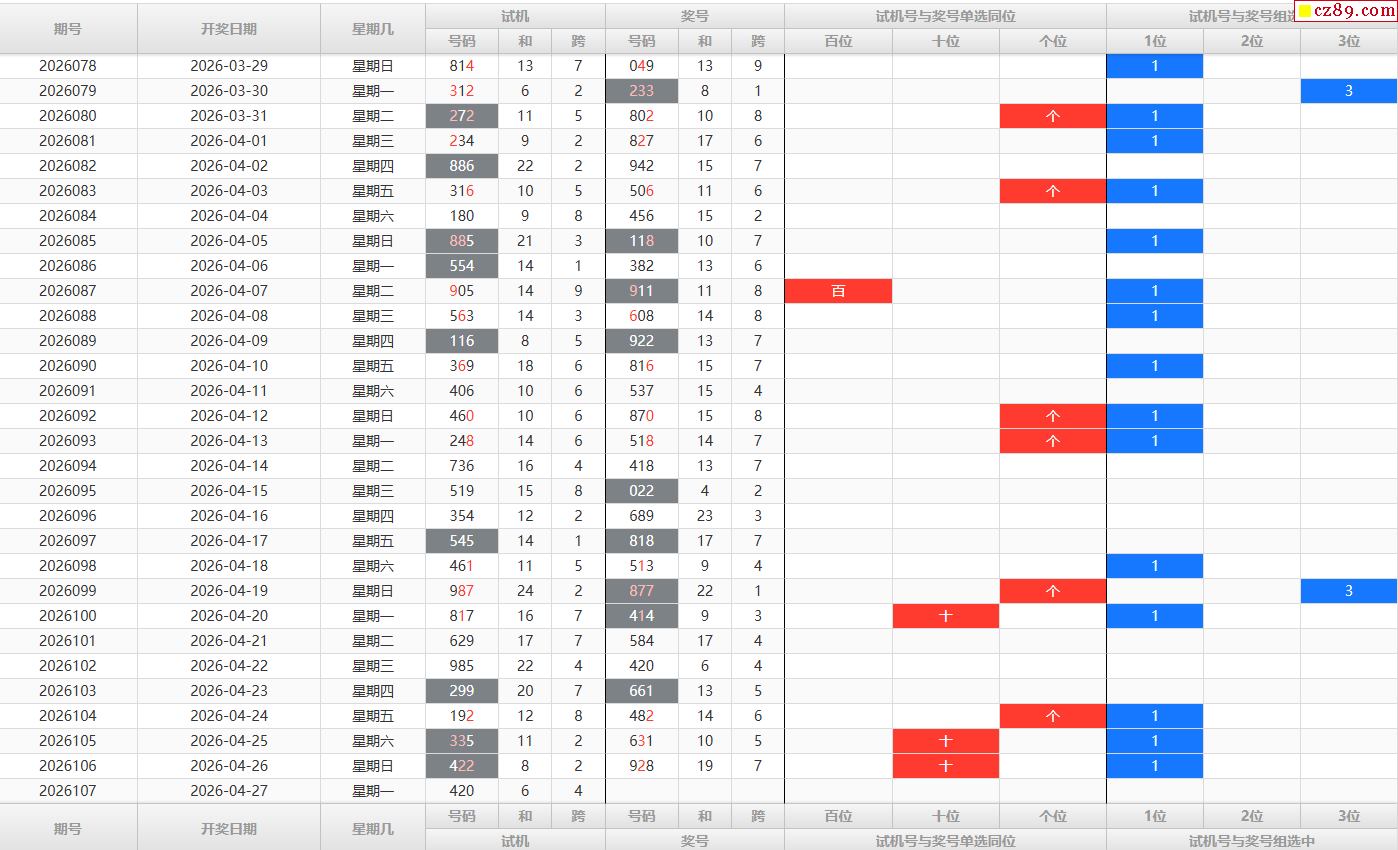Select the gray highlighted 299 trial number
This screenshot has height=850, width=1398.
[462, 691]
